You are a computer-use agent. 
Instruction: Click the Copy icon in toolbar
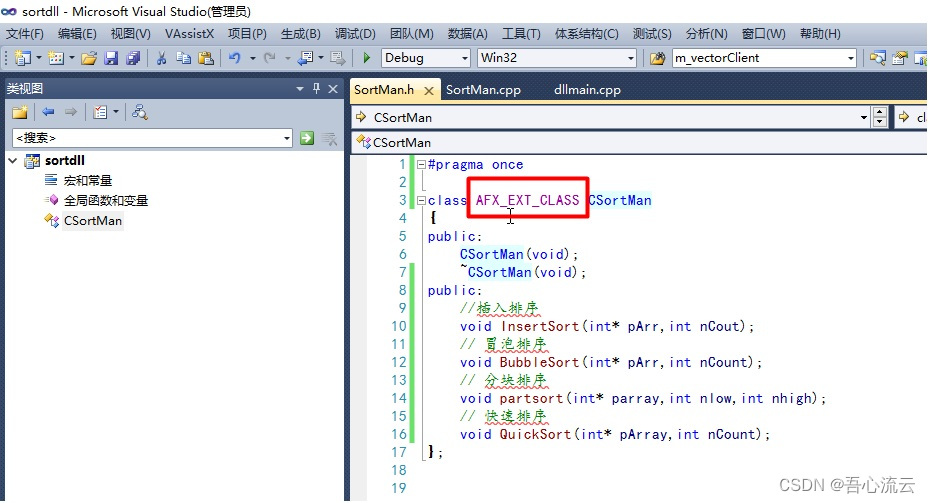tap(183, 58)
